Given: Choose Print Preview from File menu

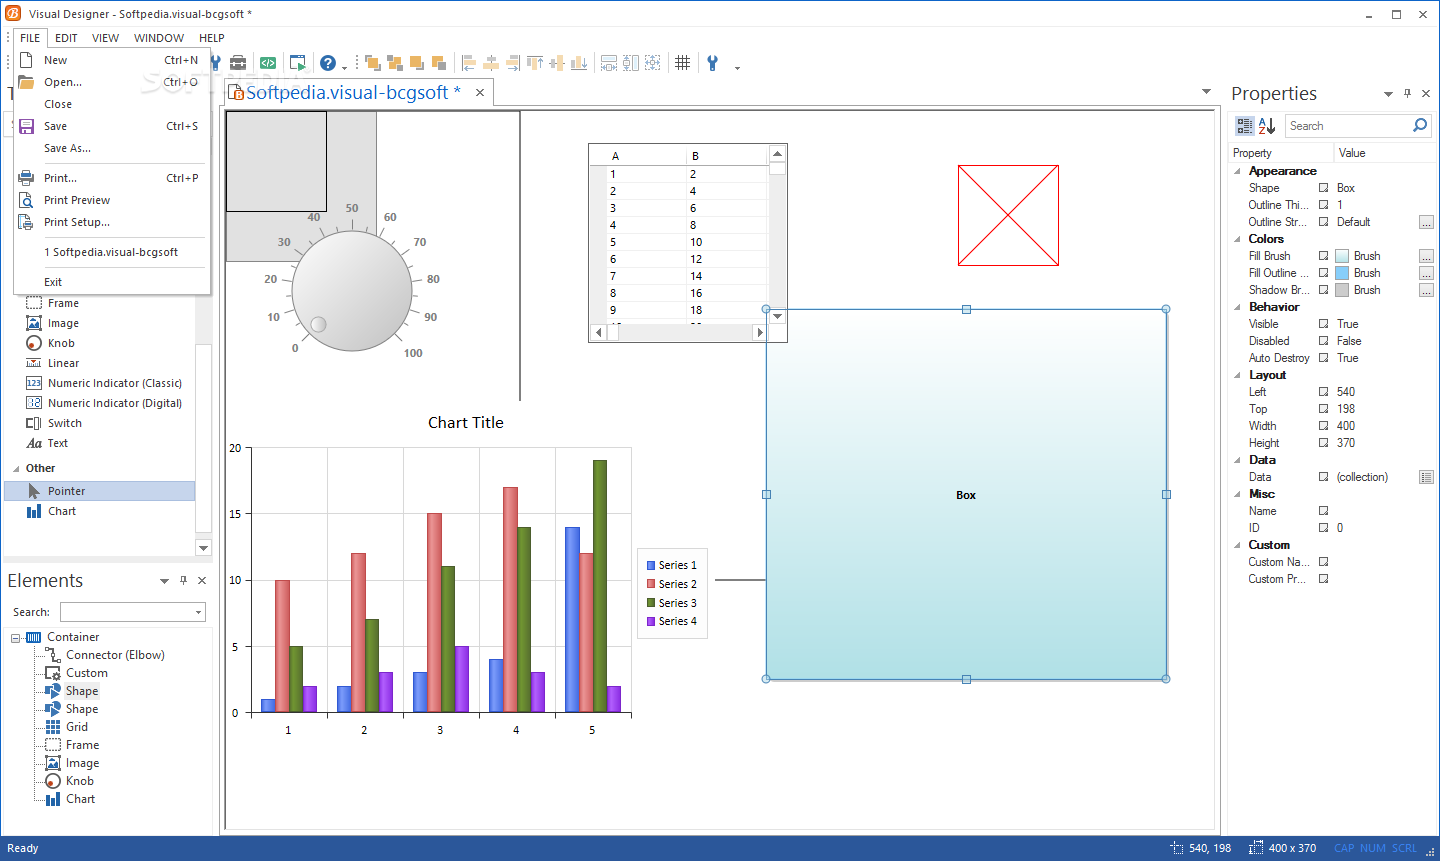Looking at the screenshot, I should pos(112,200).
